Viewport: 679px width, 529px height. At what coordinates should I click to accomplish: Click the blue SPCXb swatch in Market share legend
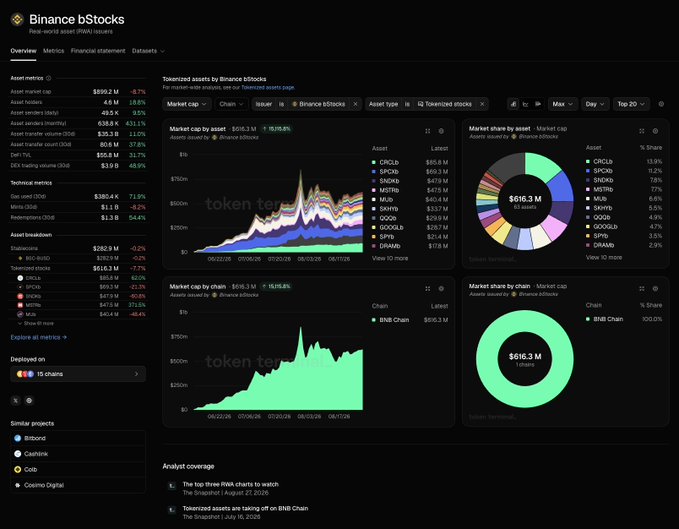click(x=588, y=171)
